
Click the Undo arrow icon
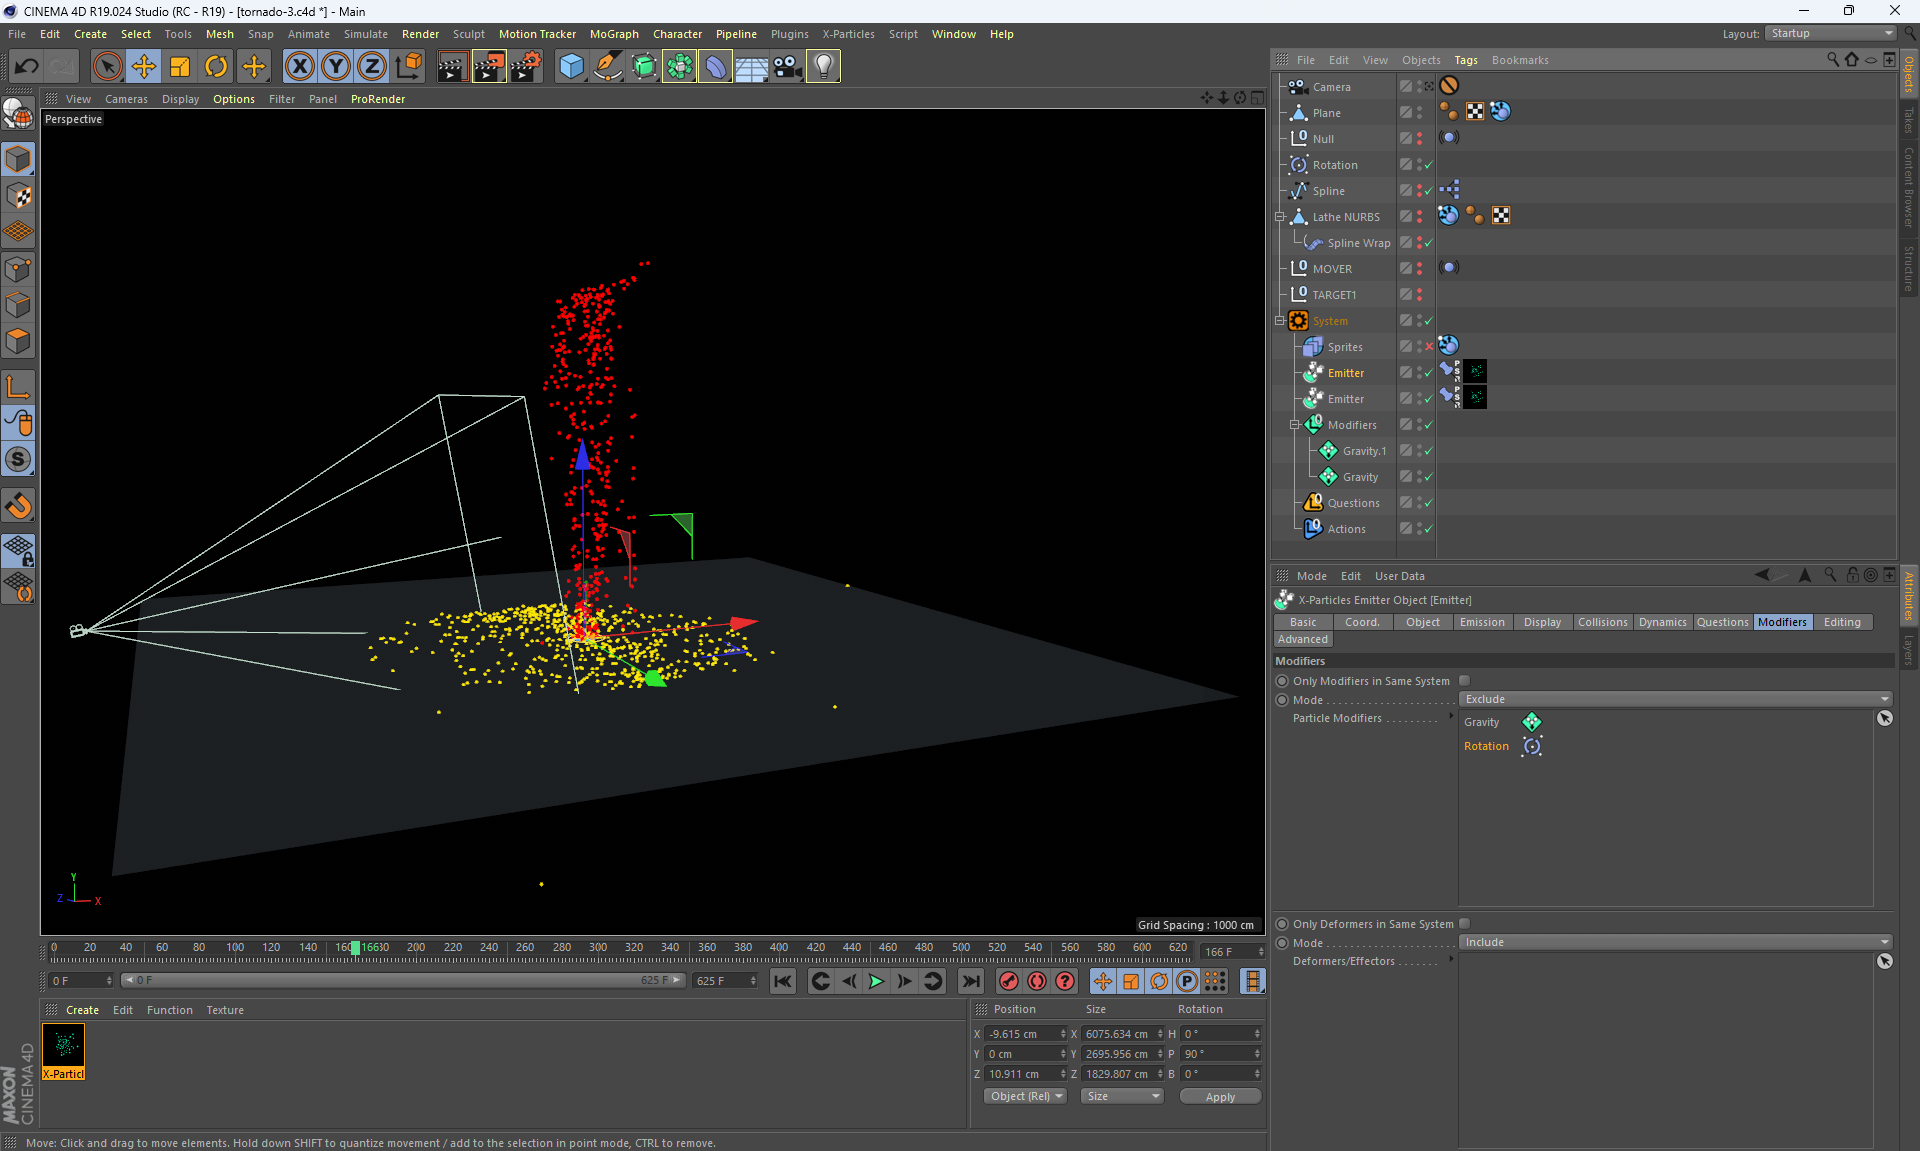pyautogui.click(x=27, y=67)
